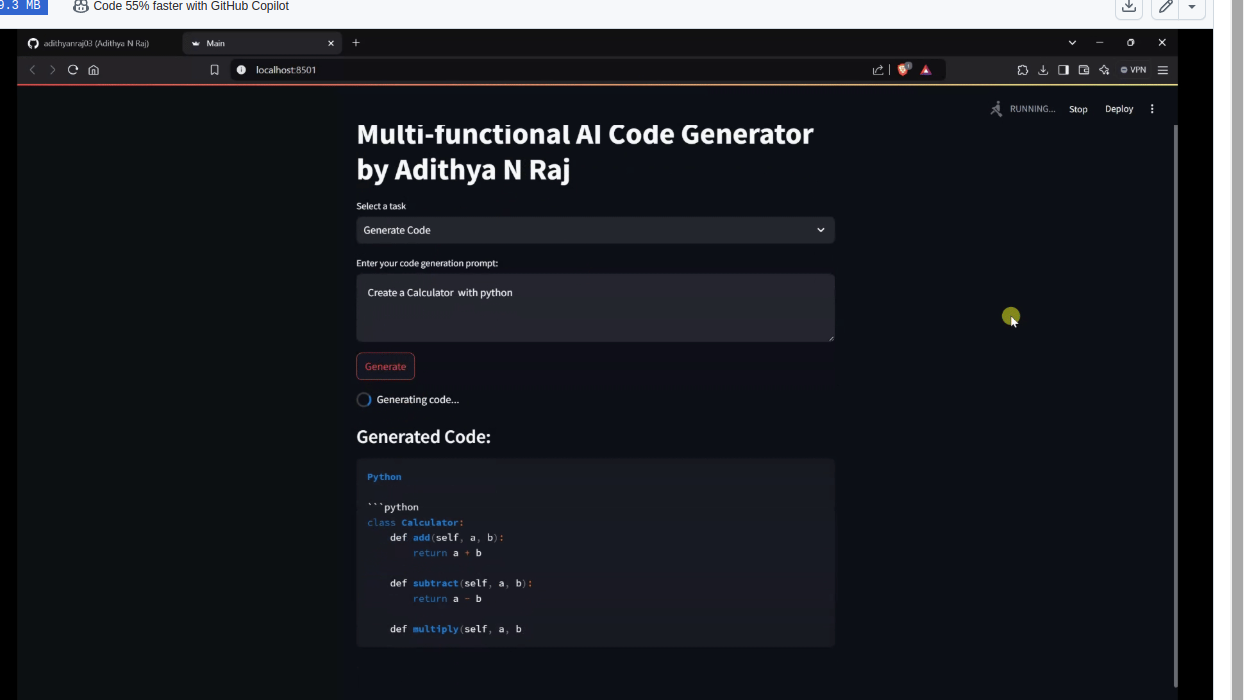Open Brave Rewards triangle icon
This screenshot has width=1244, height=700.
[926, 70]
